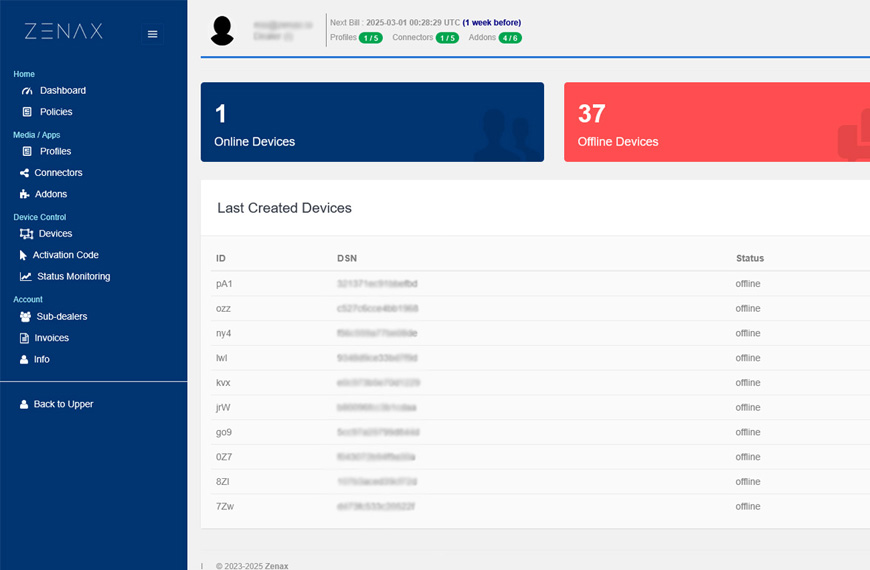Image resolution: width=870 pixels, height=570 pixels.
Task: Open the Info page in sidebar
Action: (x=41, y=359)
